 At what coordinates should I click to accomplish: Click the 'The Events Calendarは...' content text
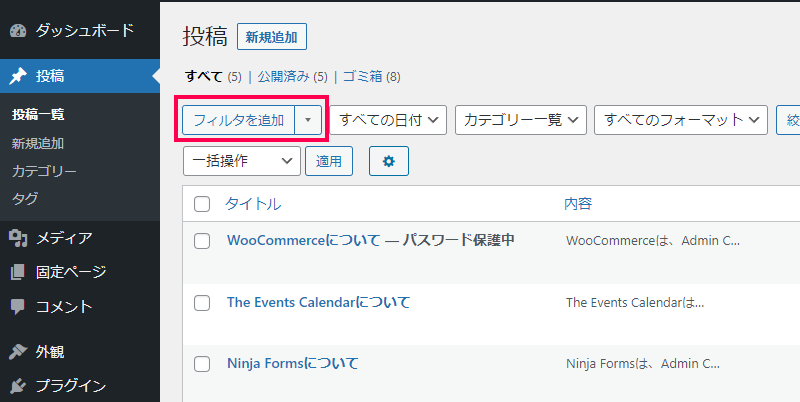(x=635, y=303)
